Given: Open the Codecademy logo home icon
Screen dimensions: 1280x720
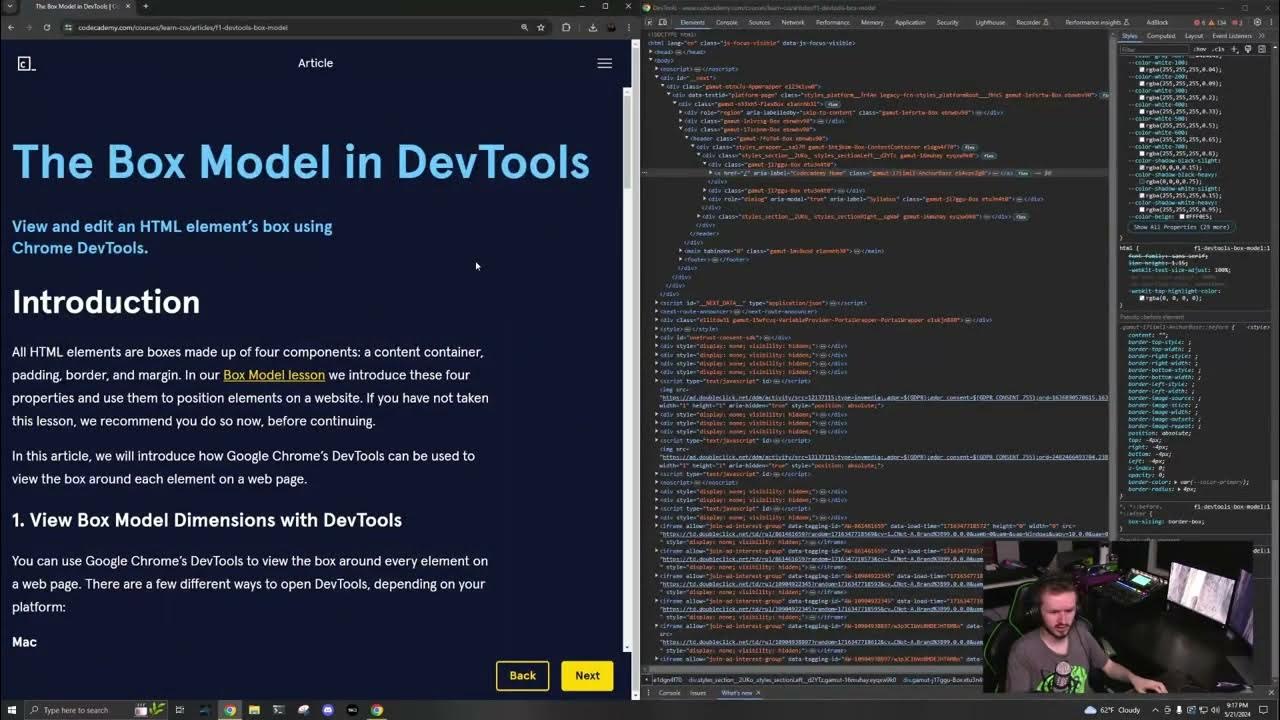Looking at the screenshot, I should point(26,64).
